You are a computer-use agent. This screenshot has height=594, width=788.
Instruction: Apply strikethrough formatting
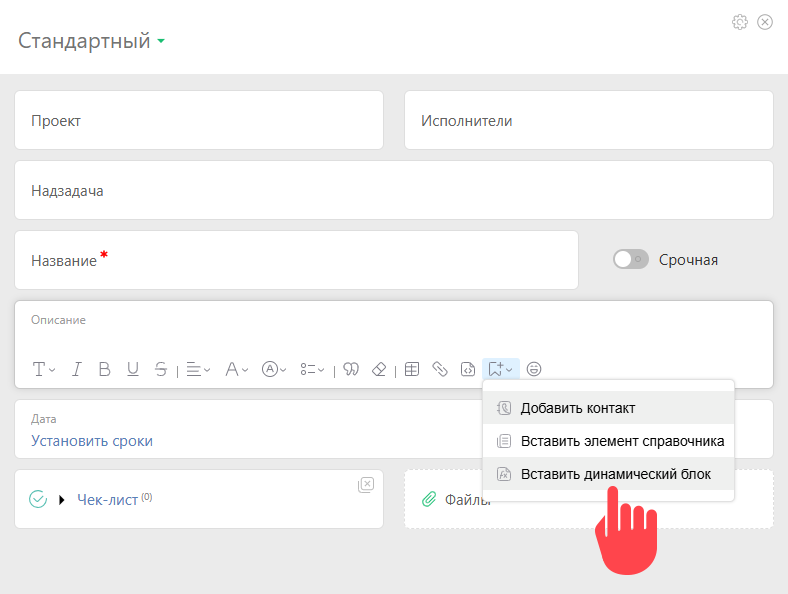pyautogui.click(x=161, y=369)
